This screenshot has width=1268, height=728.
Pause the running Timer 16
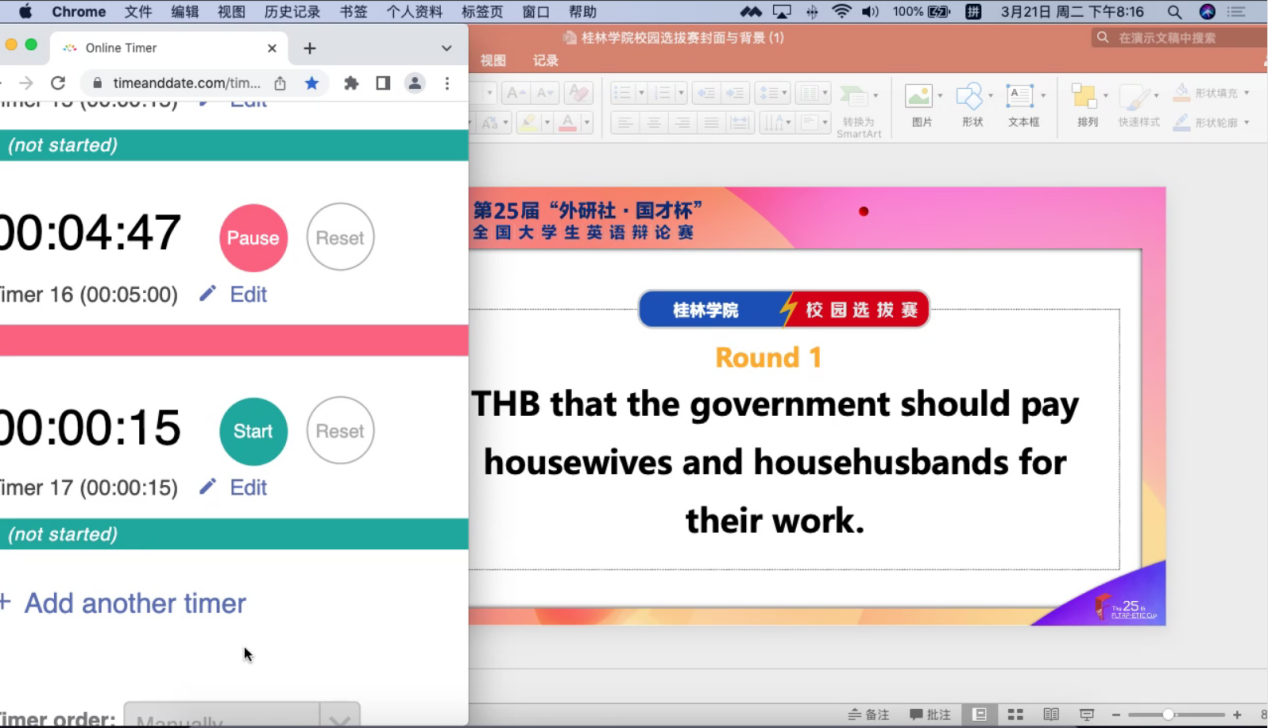[253, 238]
